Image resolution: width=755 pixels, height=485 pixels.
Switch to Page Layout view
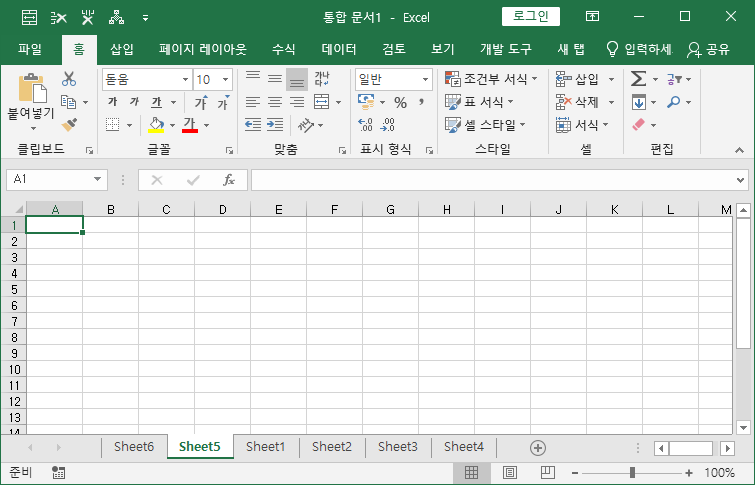pyautogui.click(x=509, y=472)
